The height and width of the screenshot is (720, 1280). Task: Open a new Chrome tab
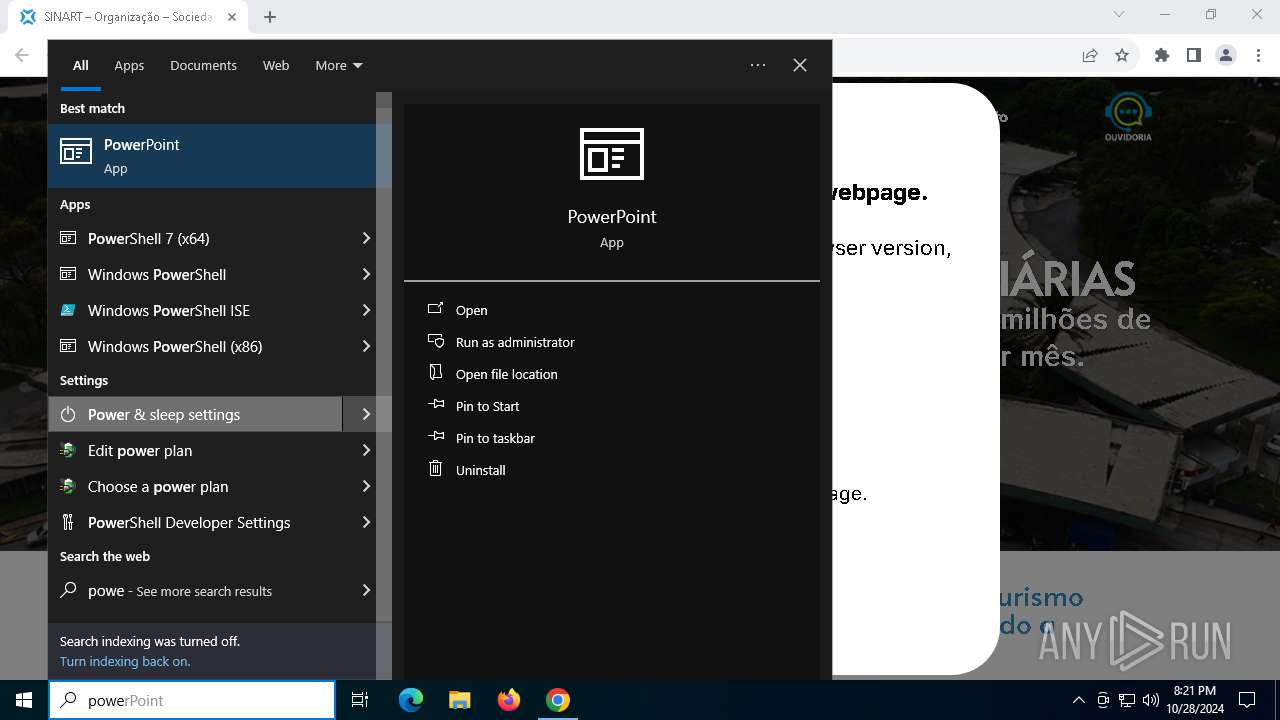(x=270, y=17)
